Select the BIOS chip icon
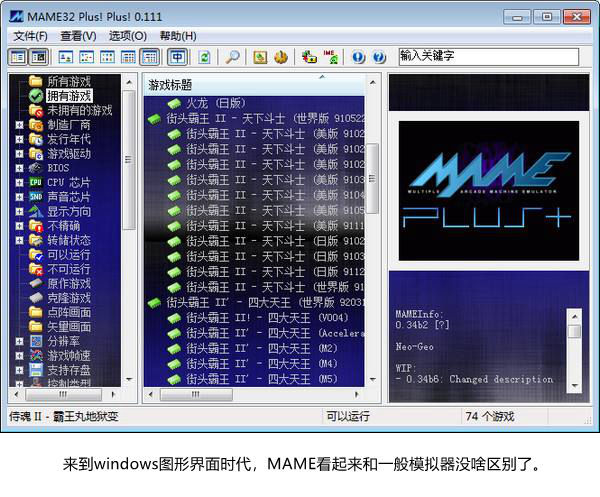 [36, 168]
